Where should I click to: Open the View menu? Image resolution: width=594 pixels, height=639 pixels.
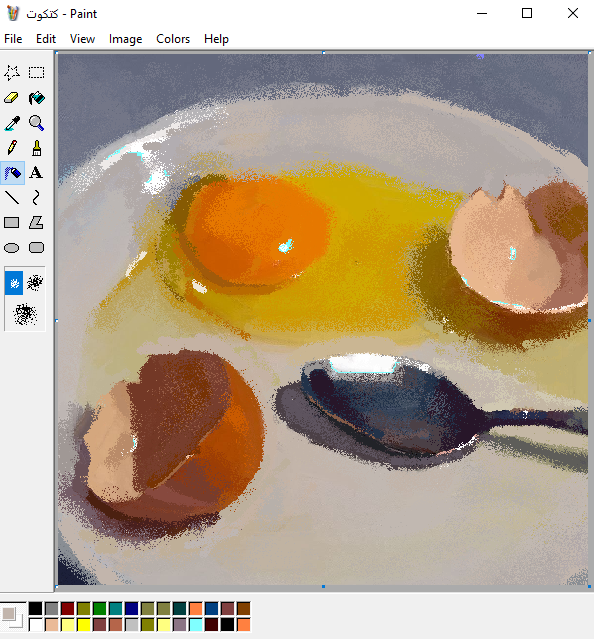click(82, 39)
